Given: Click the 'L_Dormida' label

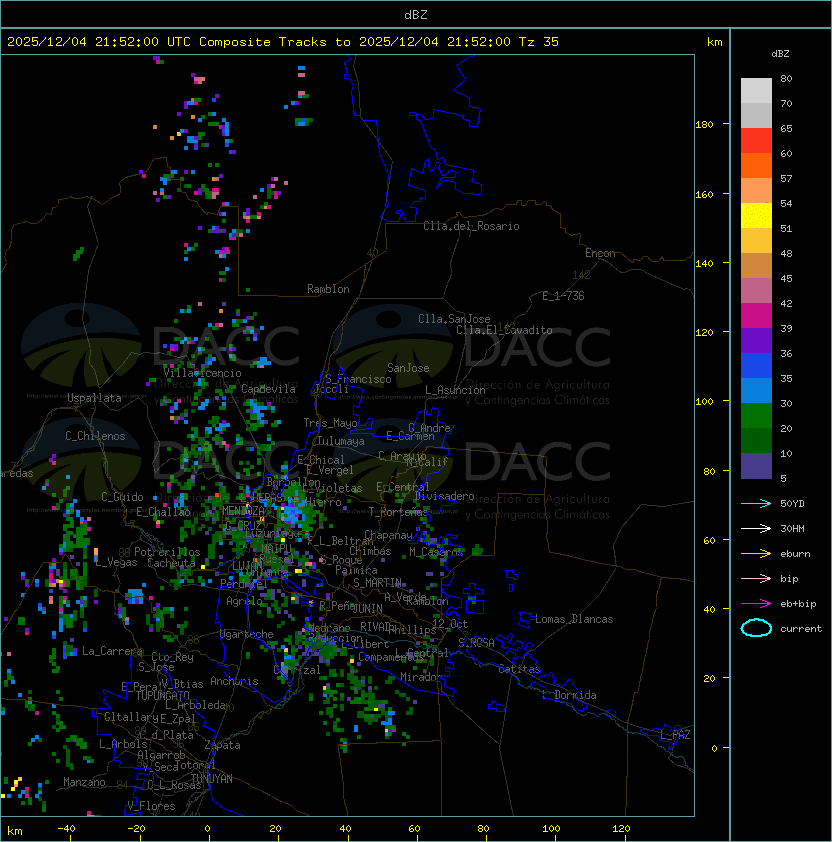Looking at the screenshot, I should pos(569,695).
